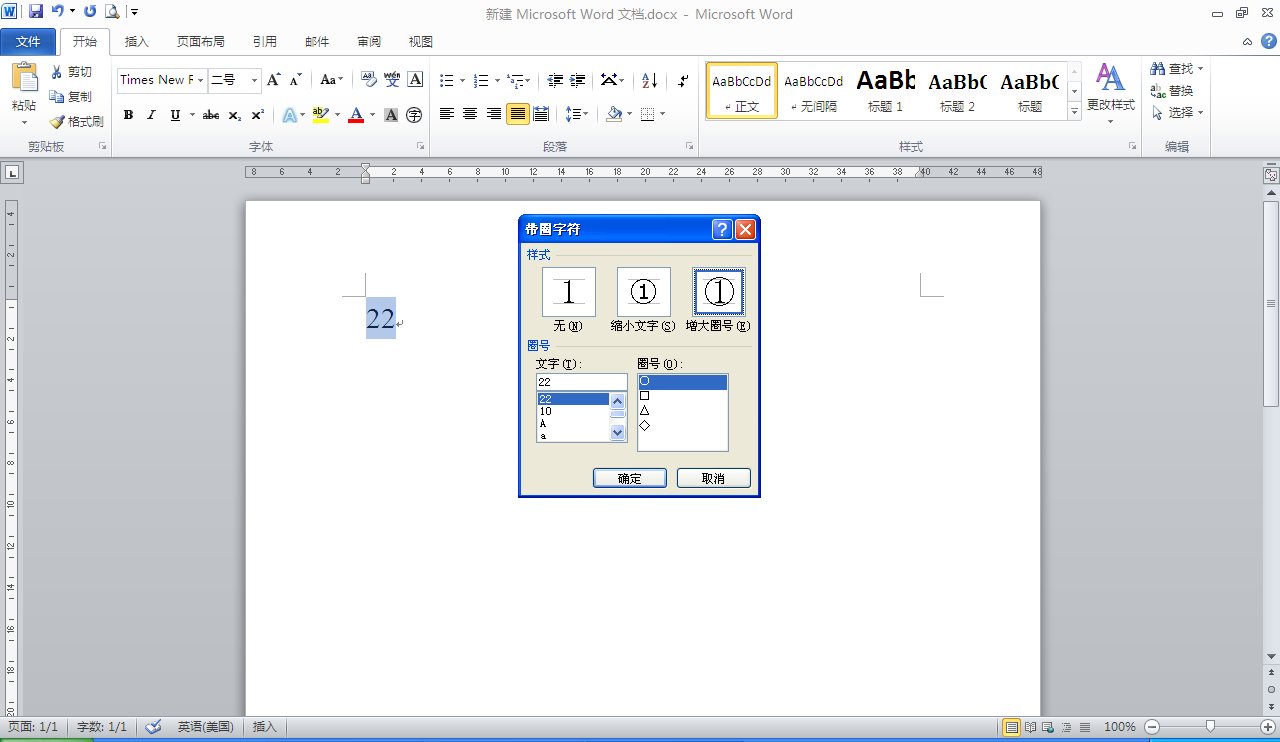
Task: Select the 缩小文字 style option
Action: 643,292
